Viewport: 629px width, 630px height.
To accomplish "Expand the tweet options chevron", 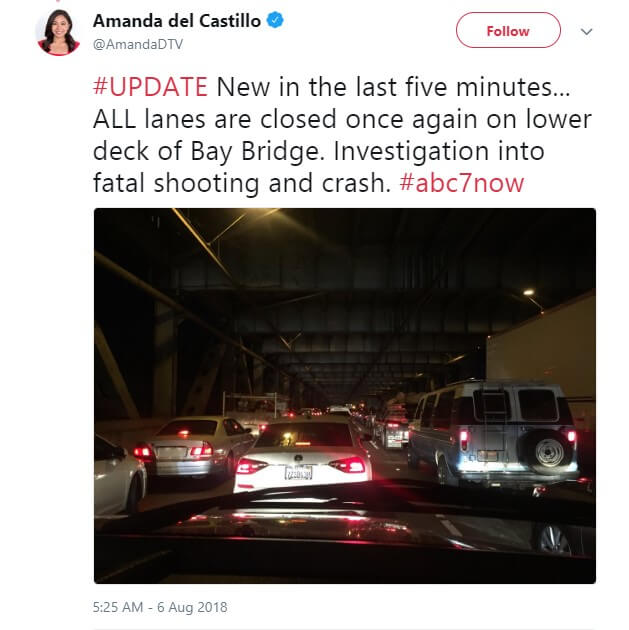I will pos(586,31).
